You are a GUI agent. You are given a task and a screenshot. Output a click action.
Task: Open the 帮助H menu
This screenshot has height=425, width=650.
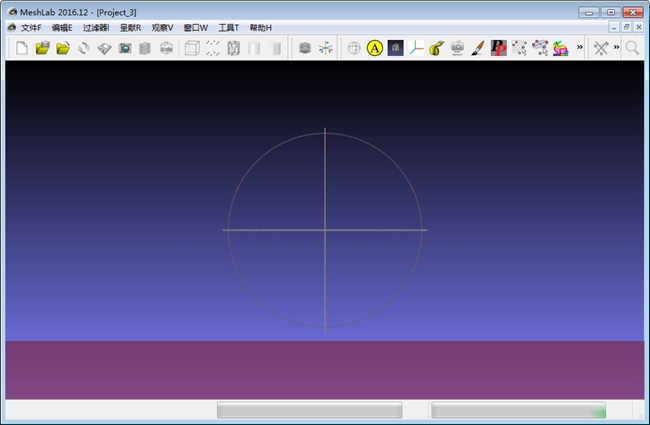click(260, 28)
